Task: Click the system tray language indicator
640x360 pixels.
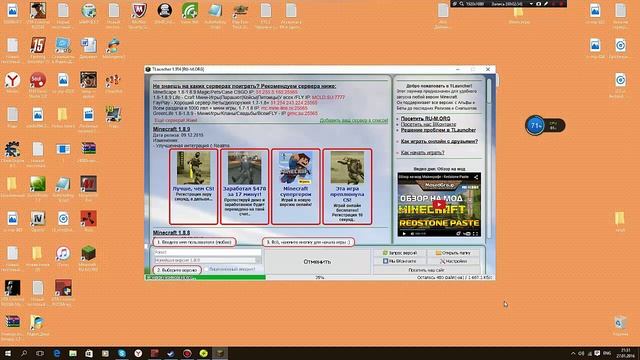Action: coord(607,353)
